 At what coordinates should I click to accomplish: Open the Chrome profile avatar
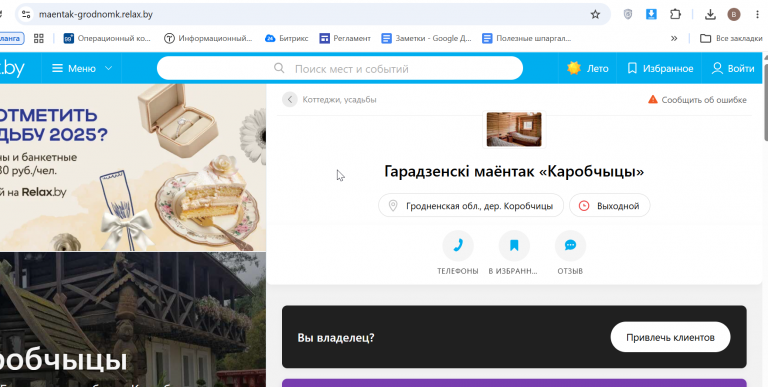(x=733, y=14)
